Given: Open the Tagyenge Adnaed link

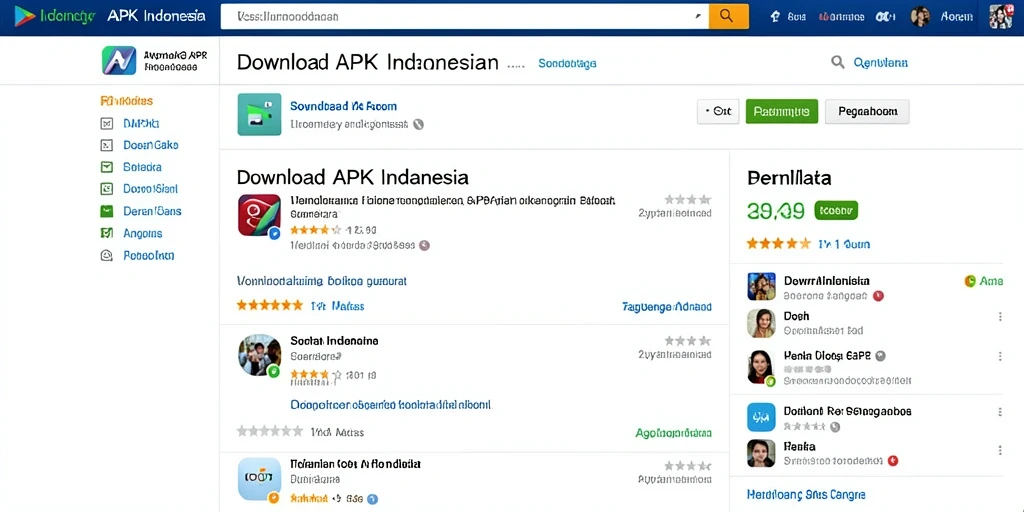Looking at the screenshot, I should pos(667,306).
